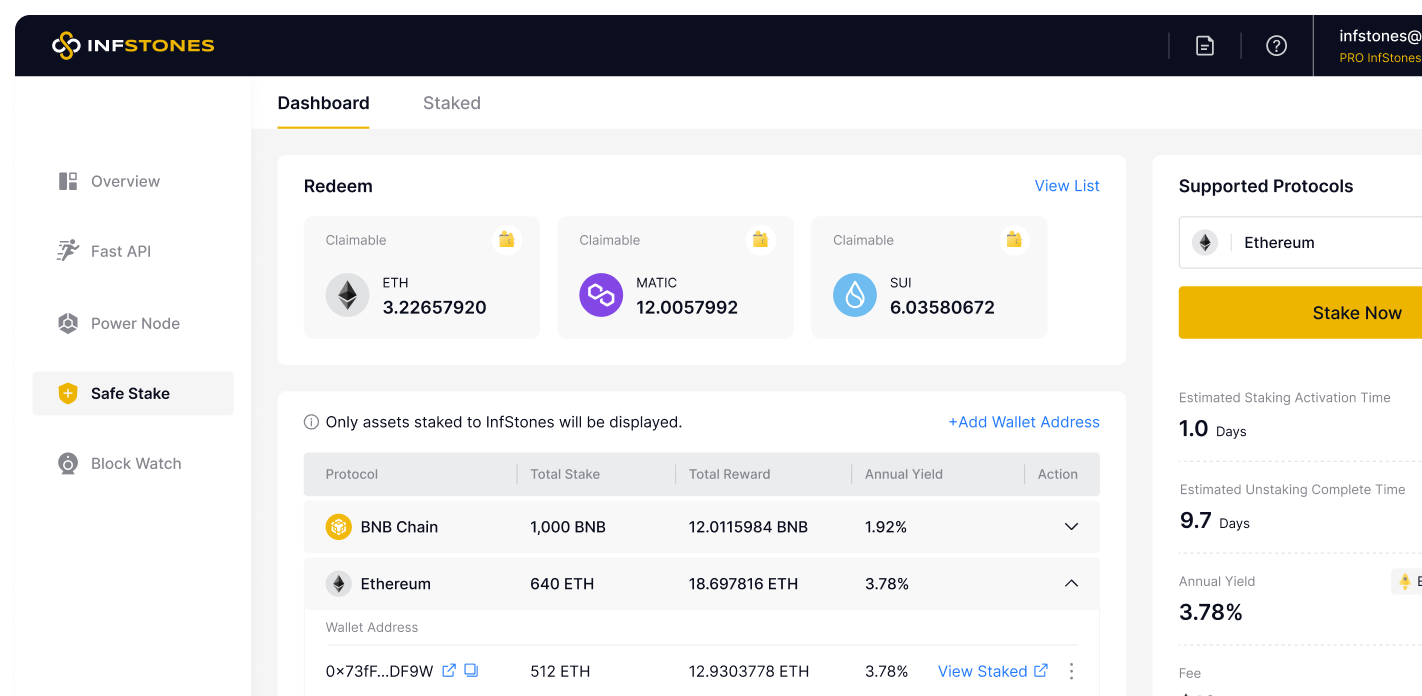The image size is (1422, 696).
Task: Click the Power Node hexagon icon
Action: click(68, 323)
